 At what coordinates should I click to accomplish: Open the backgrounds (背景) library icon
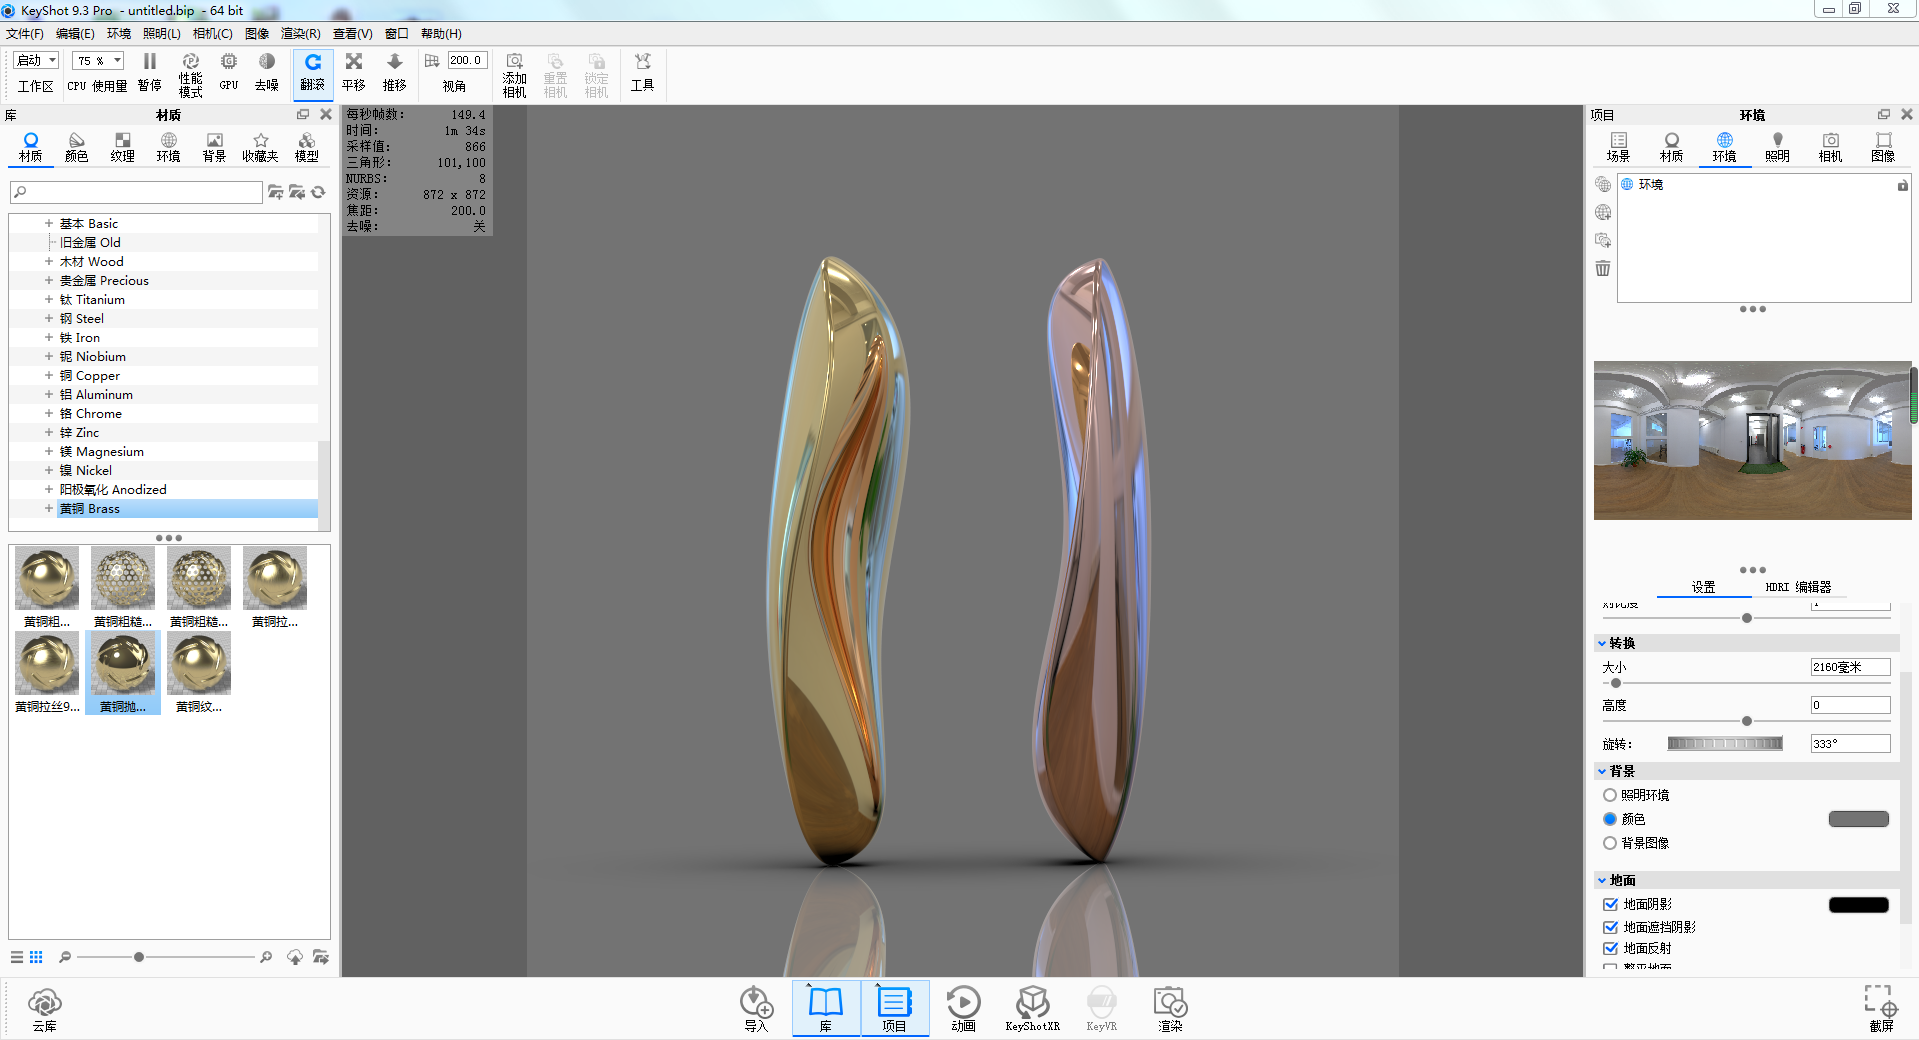214,147
